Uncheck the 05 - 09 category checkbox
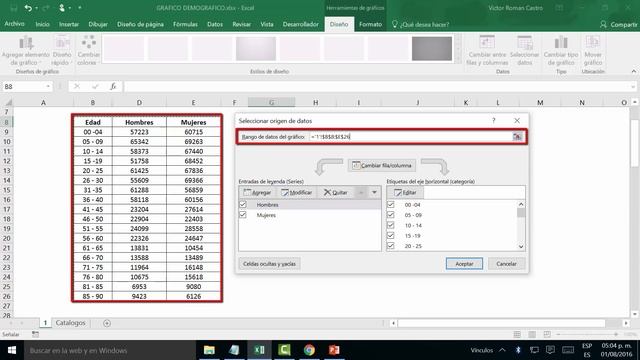 [391, 215]
